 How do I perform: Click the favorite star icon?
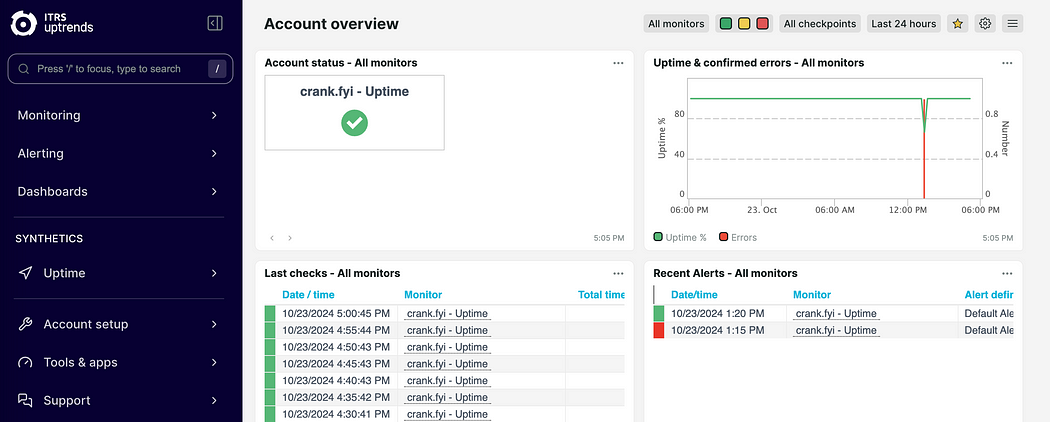click(x=958, y=23)
